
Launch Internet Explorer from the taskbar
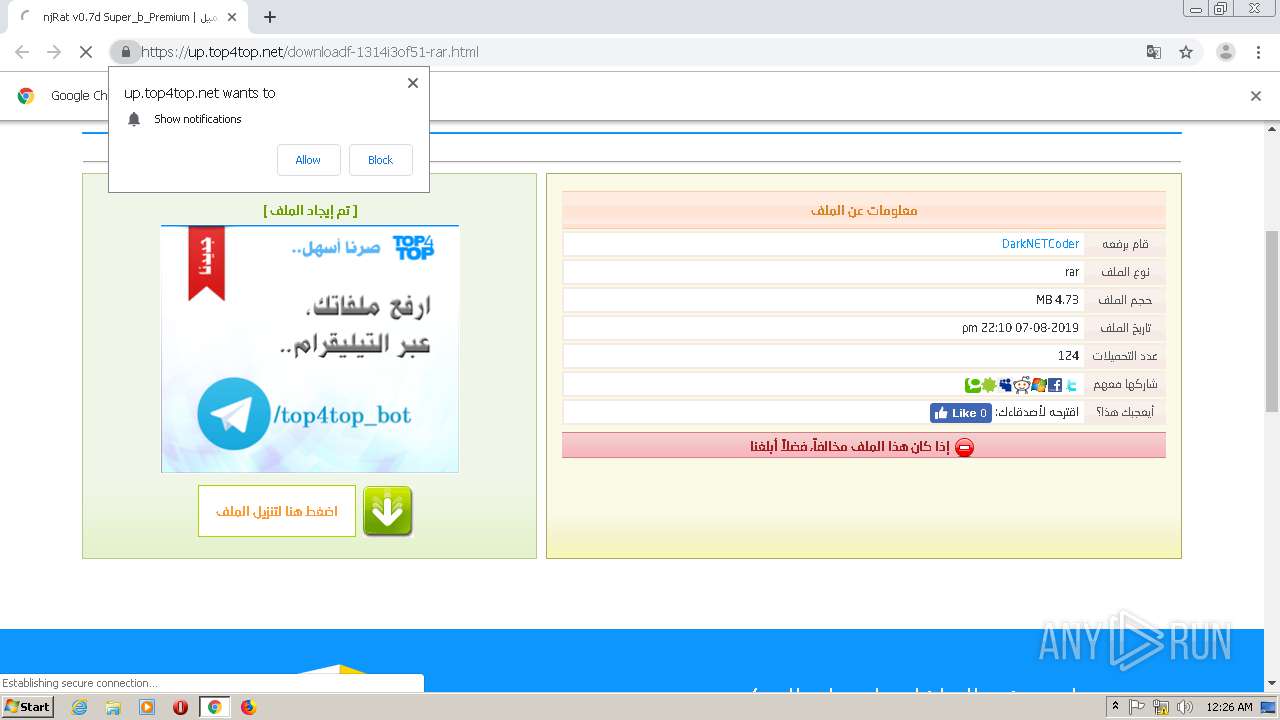79,707
